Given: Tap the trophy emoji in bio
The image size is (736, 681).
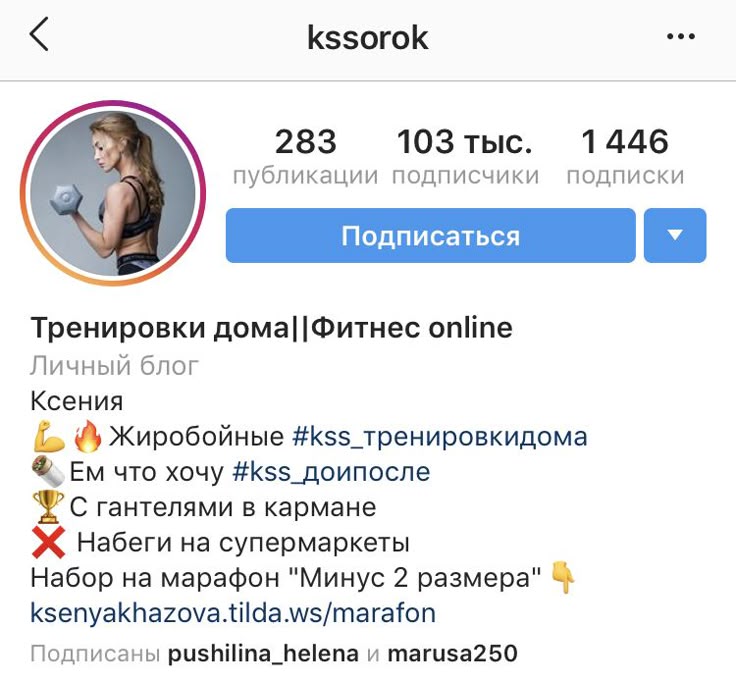Looking at the screenshot, I should pos(47,507).
